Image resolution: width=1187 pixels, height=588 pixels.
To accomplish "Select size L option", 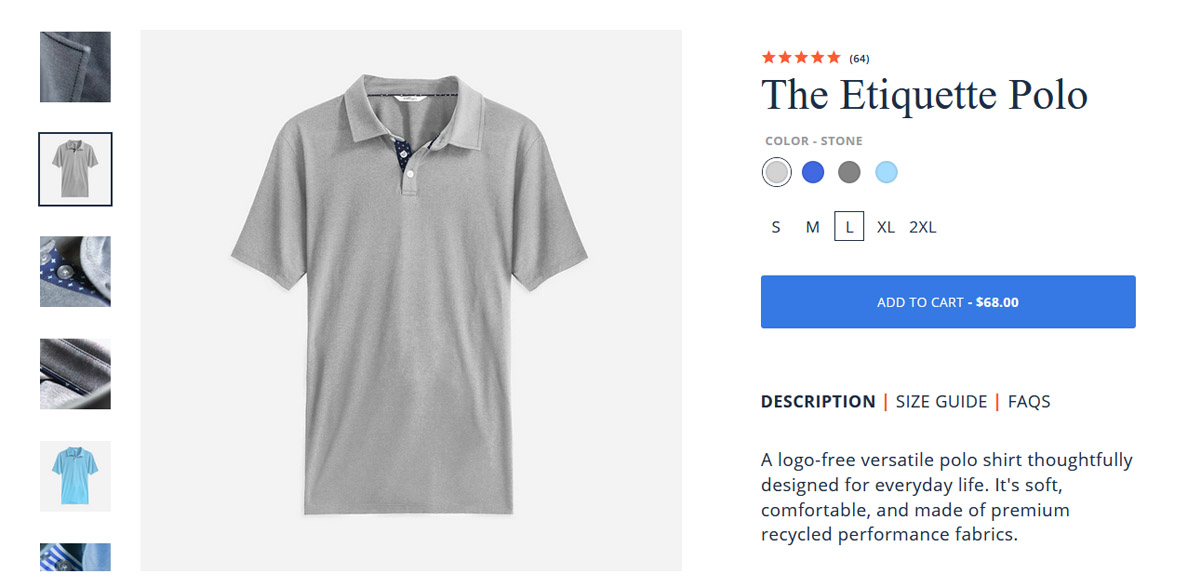I will [849, 227].
